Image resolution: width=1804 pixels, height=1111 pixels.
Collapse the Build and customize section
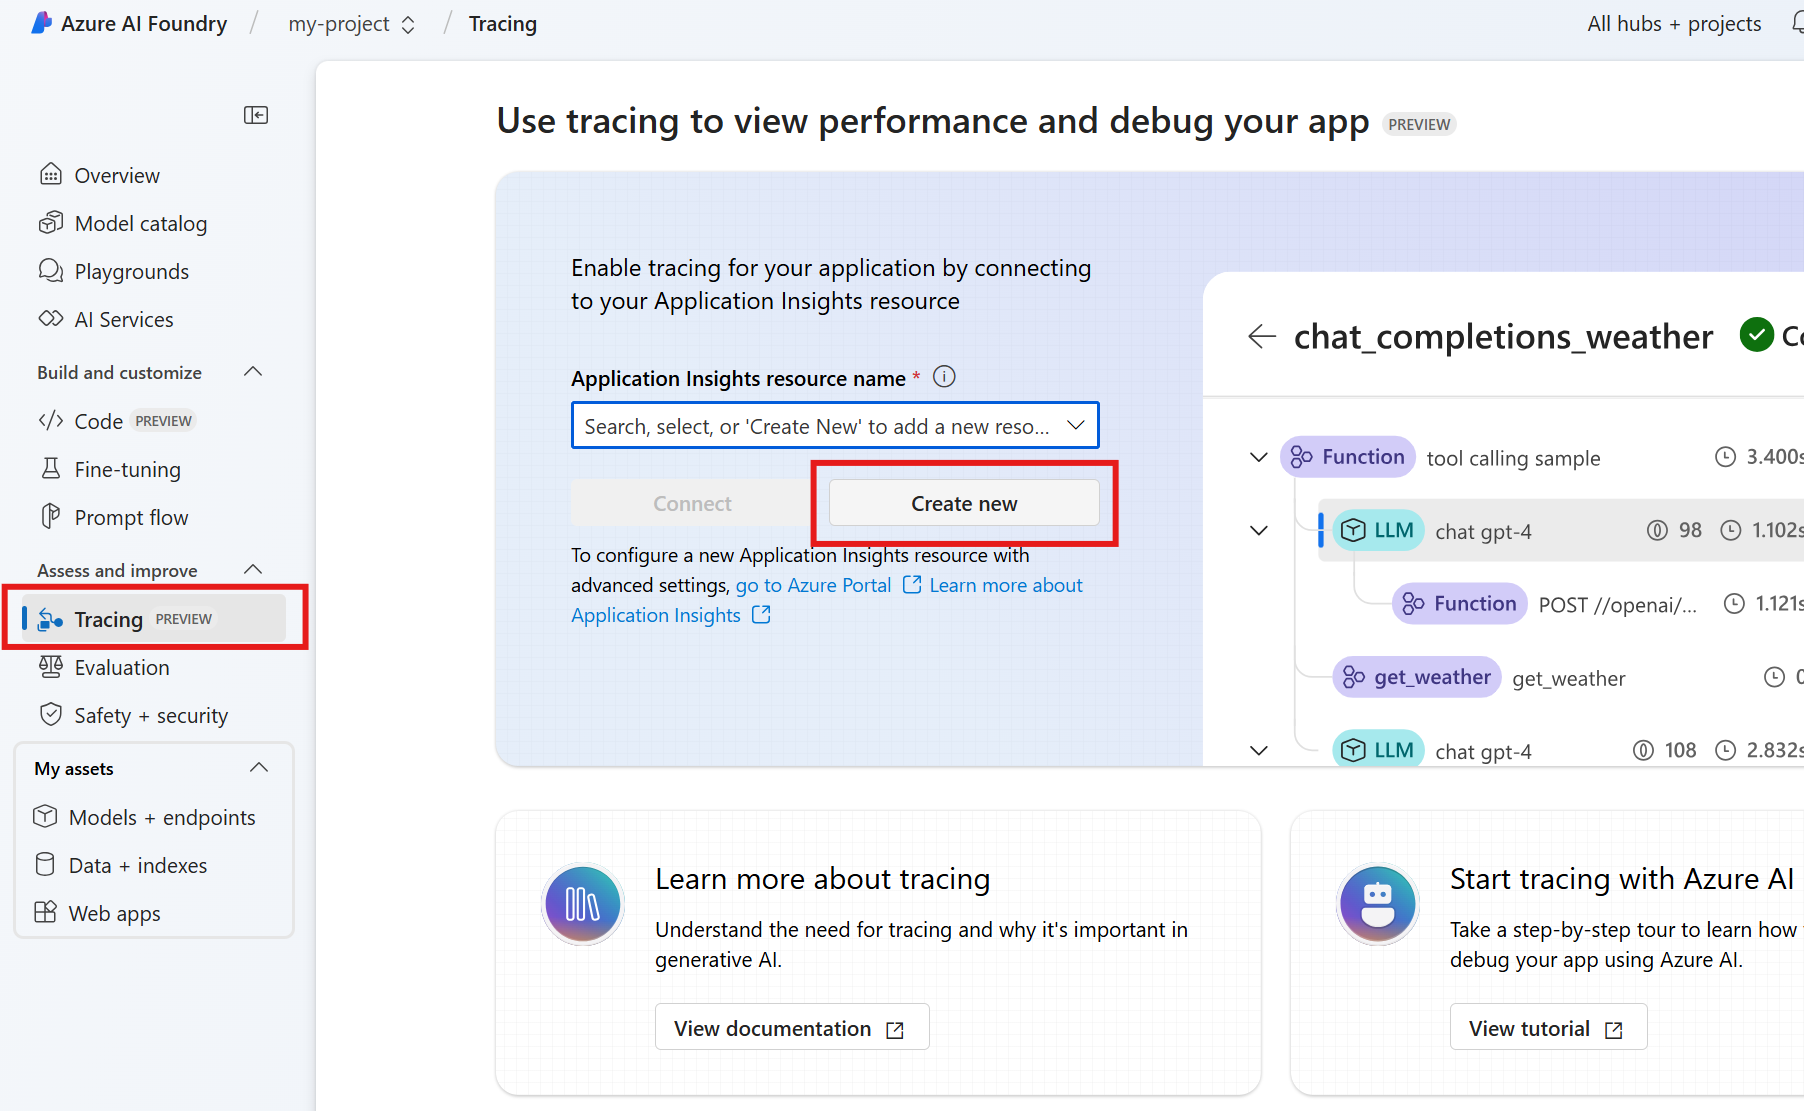[252, 371]
